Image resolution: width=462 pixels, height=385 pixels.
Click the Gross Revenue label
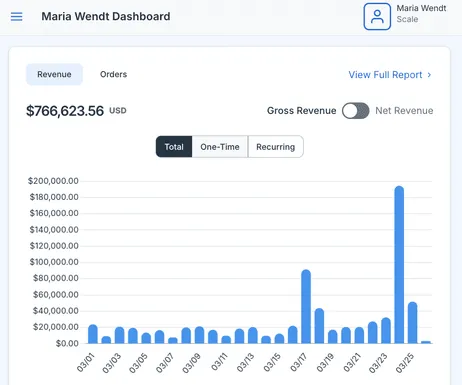click(301, 111)
